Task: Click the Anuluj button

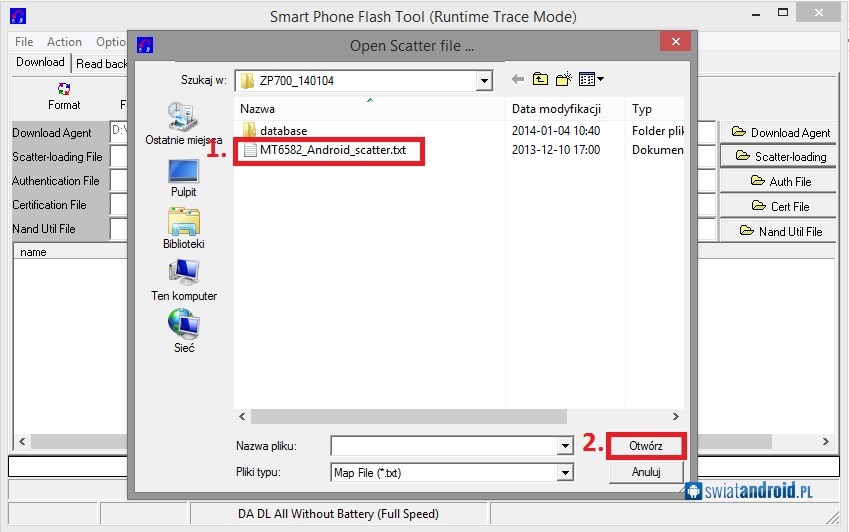Action: [x=646, y=472]
